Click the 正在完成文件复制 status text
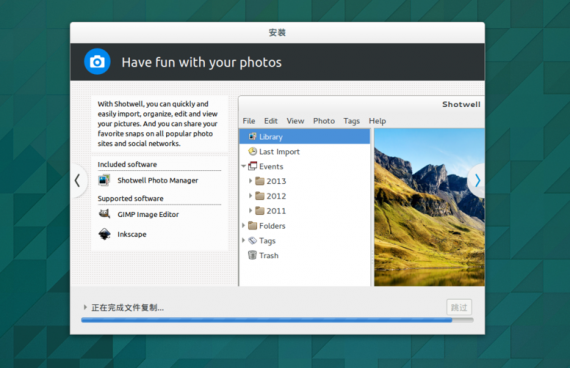Viewport: 570px width, 368px height. 128,308
